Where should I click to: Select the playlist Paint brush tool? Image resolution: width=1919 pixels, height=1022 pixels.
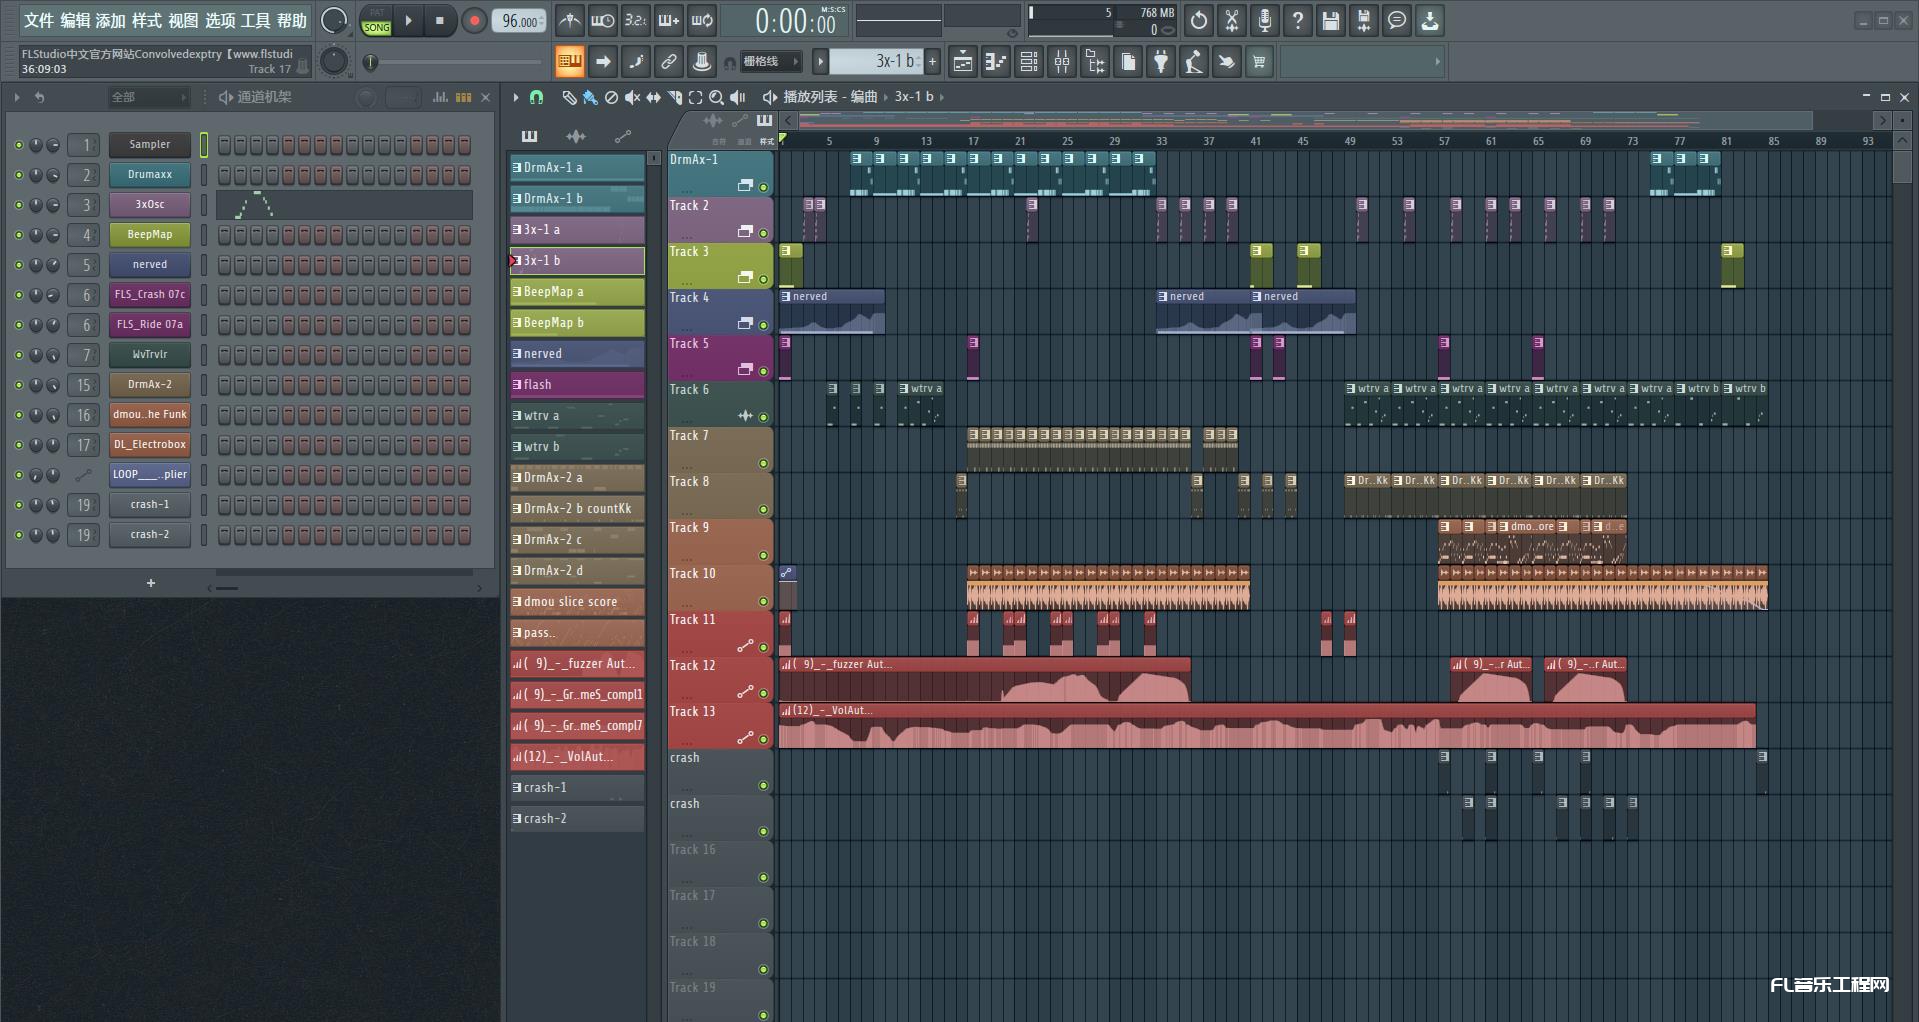590,97
